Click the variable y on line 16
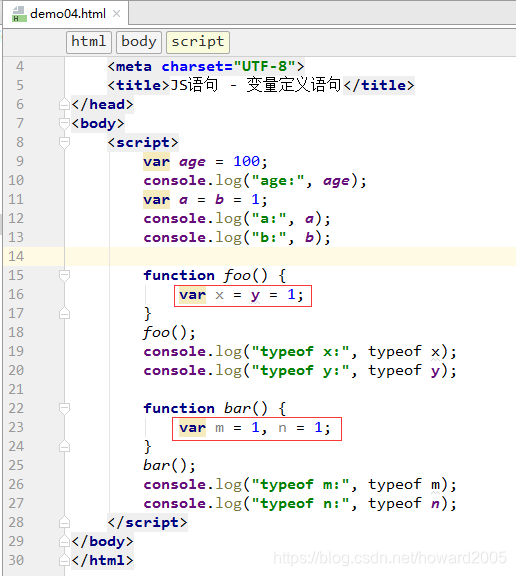The height and width of the screenshot is (576, 516). 255,295
